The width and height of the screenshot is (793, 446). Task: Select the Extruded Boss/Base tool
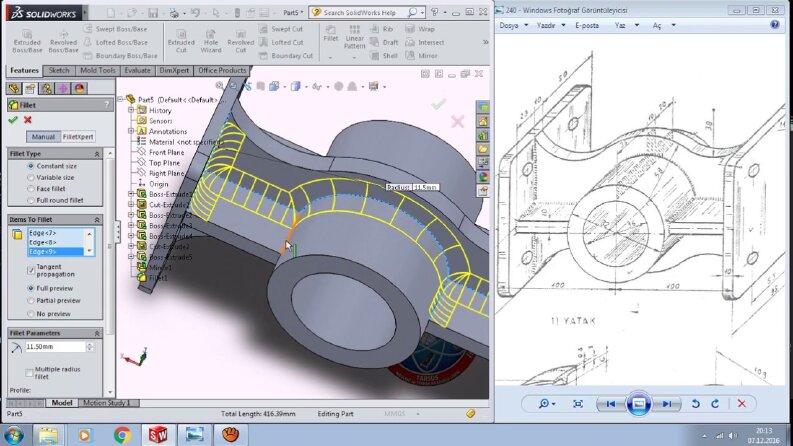27,41
